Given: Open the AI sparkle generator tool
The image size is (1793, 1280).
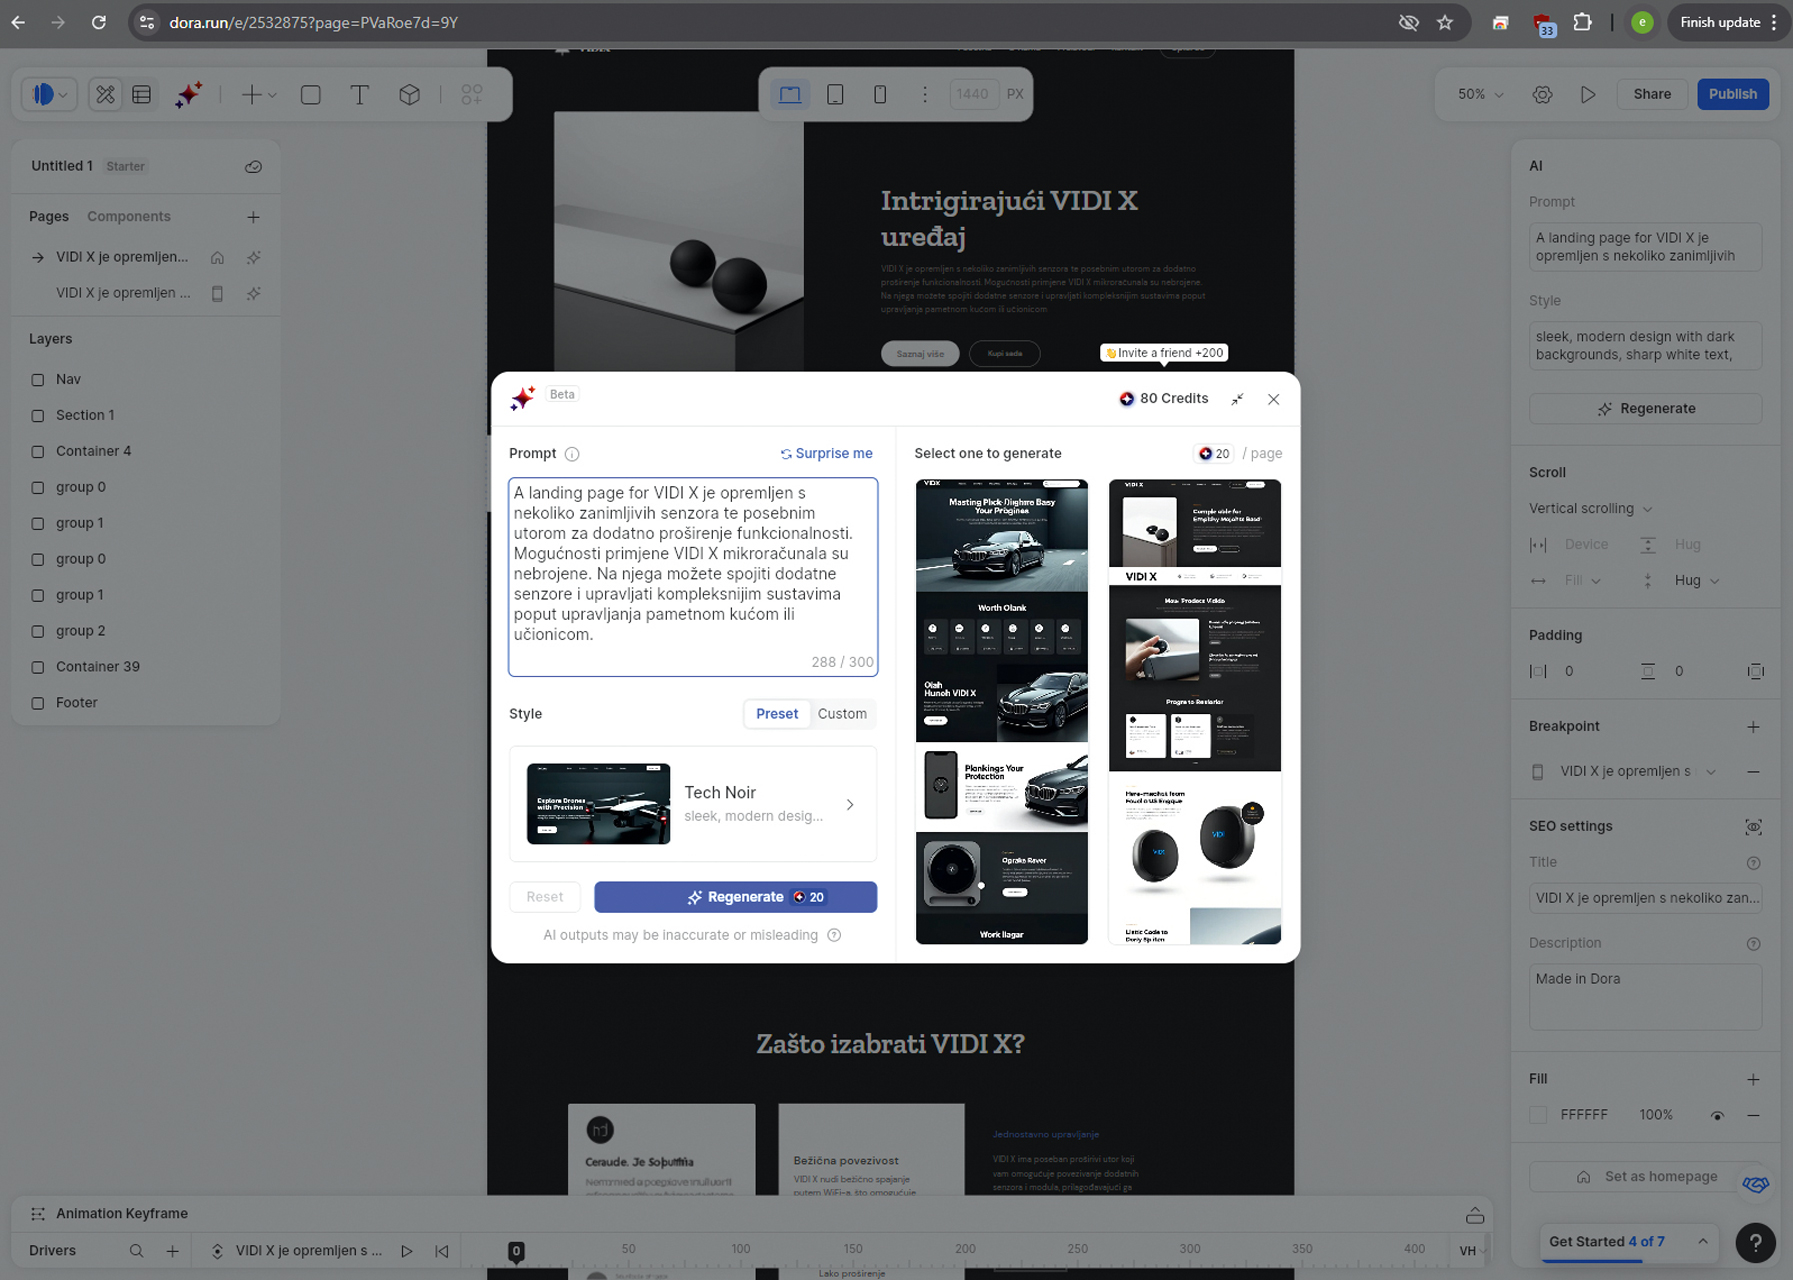Looking at the screenshot, I should pos(189,95).
